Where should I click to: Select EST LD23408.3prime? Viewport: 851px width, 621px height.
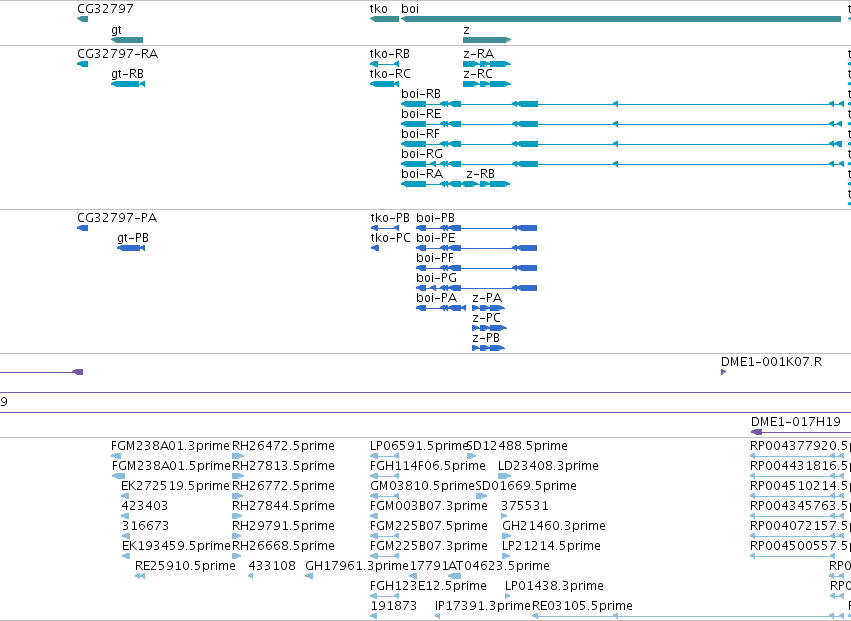(x=505, y=476)
